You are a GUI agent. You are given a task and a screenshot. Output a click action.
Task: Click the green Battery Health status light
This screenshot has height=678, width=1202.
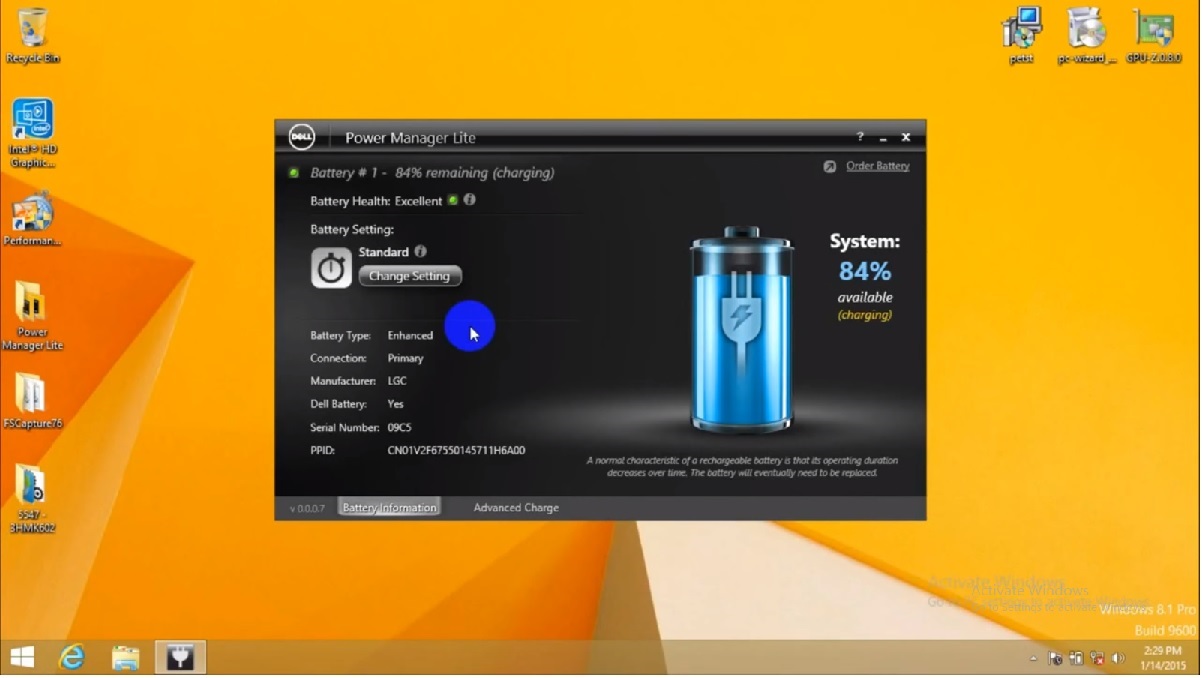point(452,200)
